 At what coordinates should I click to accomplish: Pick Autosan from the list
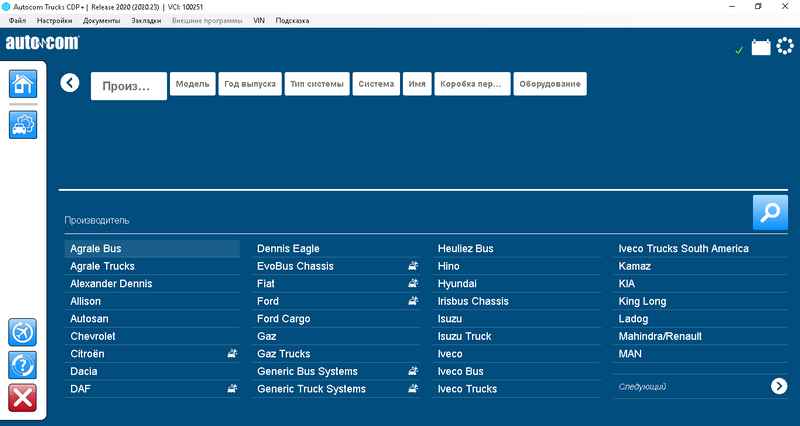tap(152, 319)
